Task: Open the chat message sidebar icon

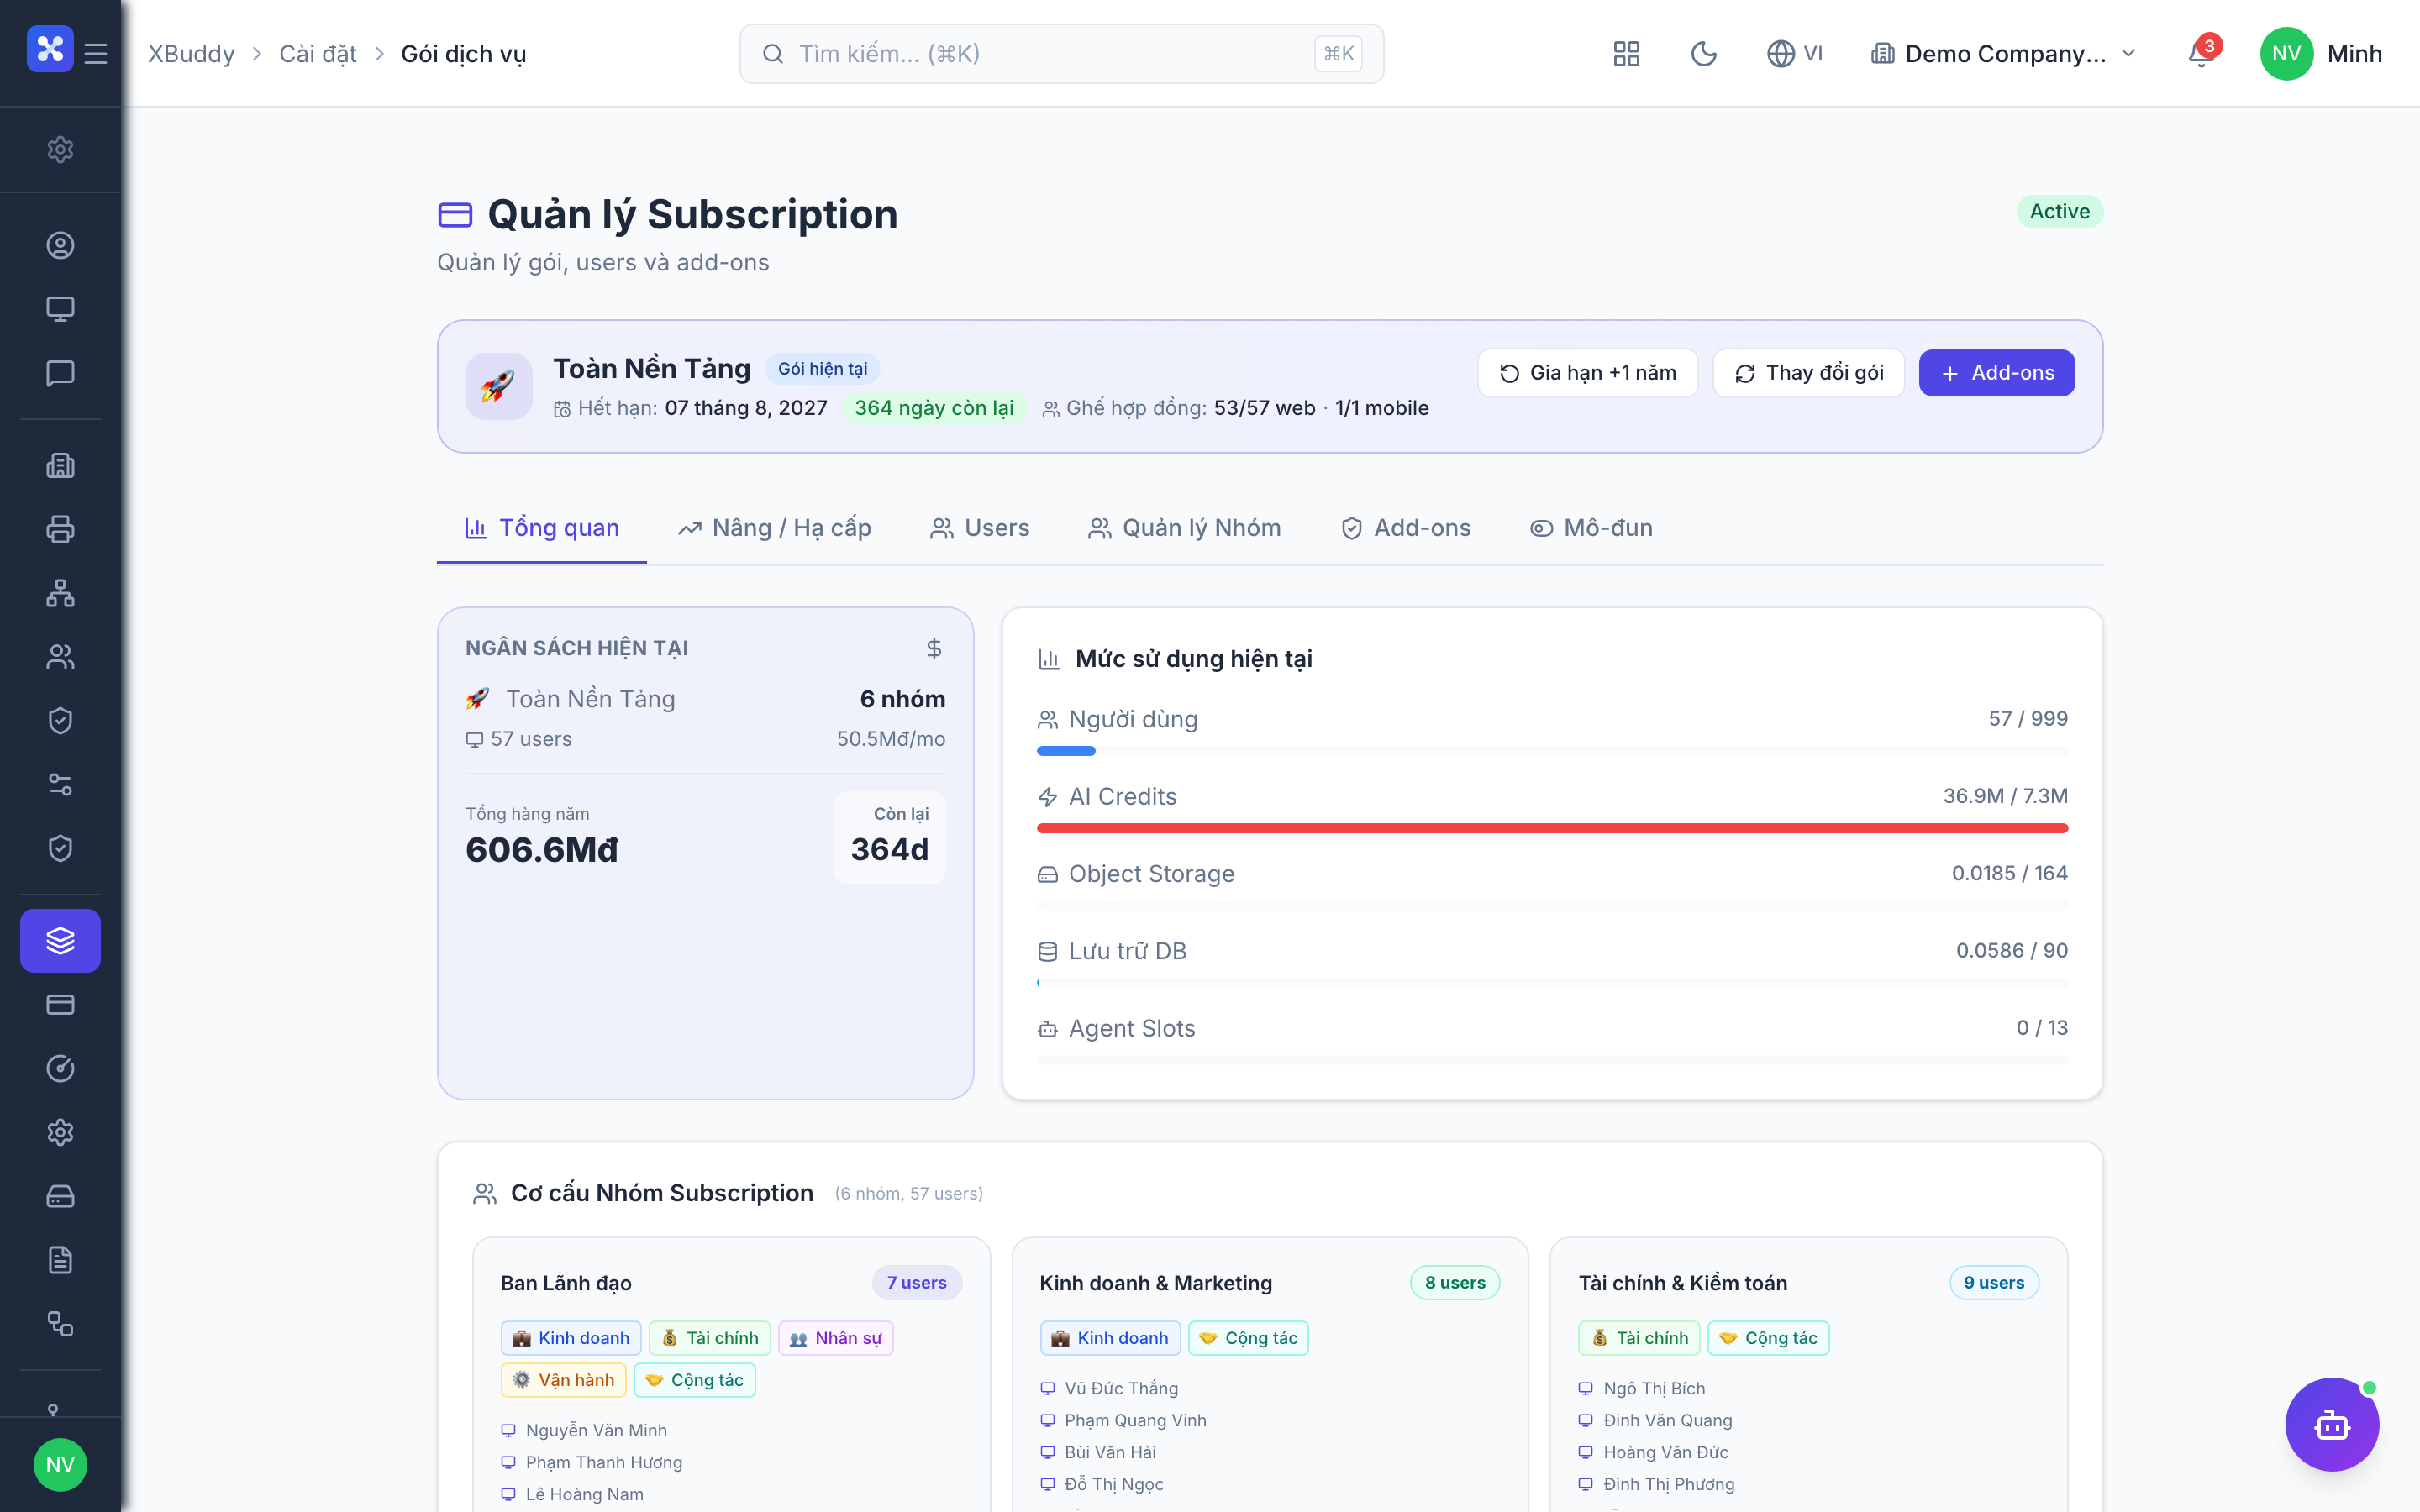Action: coord(60,373)
